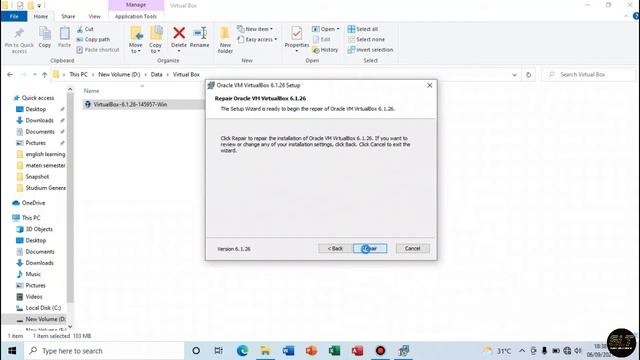Go back with the navigation back arrow
The height and width of the screenshot is (360, 640).
pyautogui.click(x=10, y=75)
